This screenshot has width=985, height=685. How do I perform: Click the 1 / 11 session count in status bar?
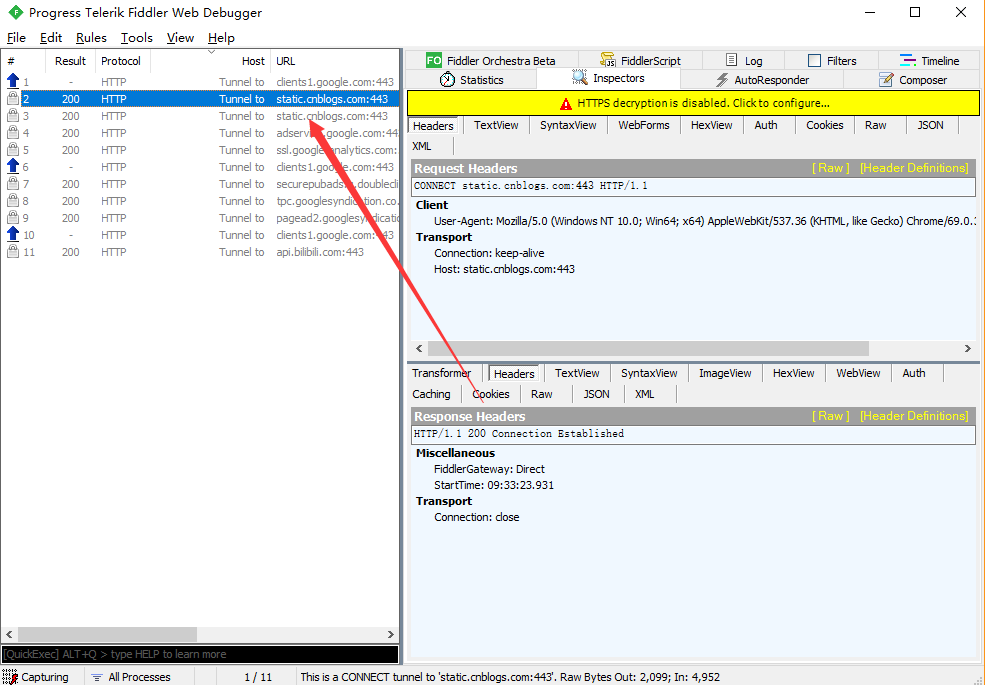[258, 677]
